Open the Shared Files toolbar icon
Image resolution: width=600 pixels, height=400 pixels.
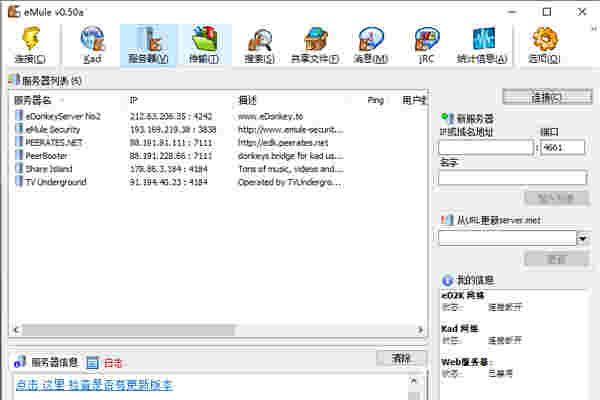tap(316, 39)
